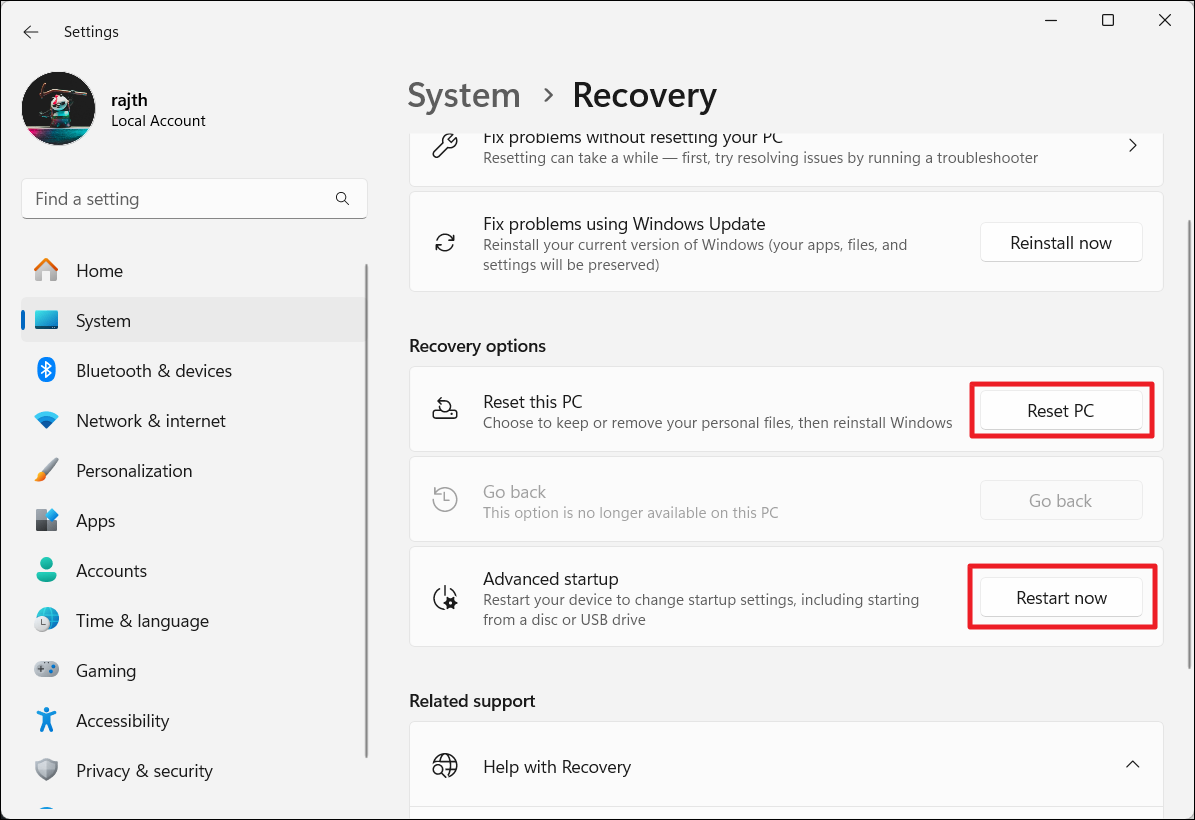Click the Privacy & security shield icon
1195x820 pixels.
click(46, 770)
